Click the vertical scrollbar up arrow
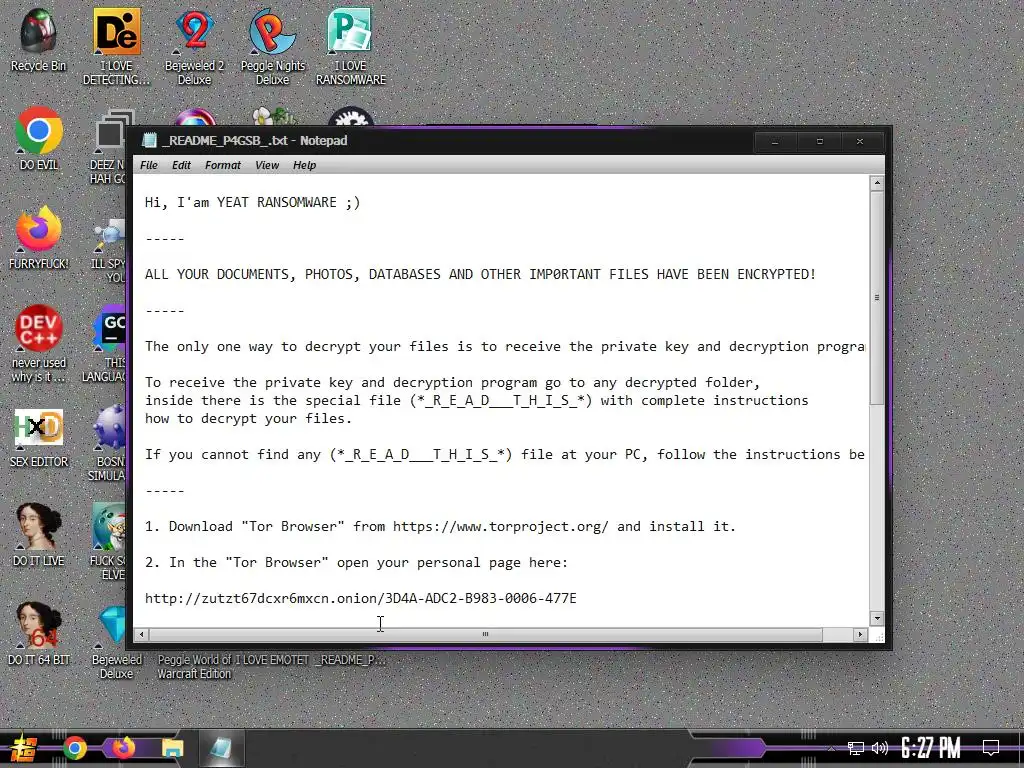The height and width of the screenshot is (768, 1024). coord(877,184)
